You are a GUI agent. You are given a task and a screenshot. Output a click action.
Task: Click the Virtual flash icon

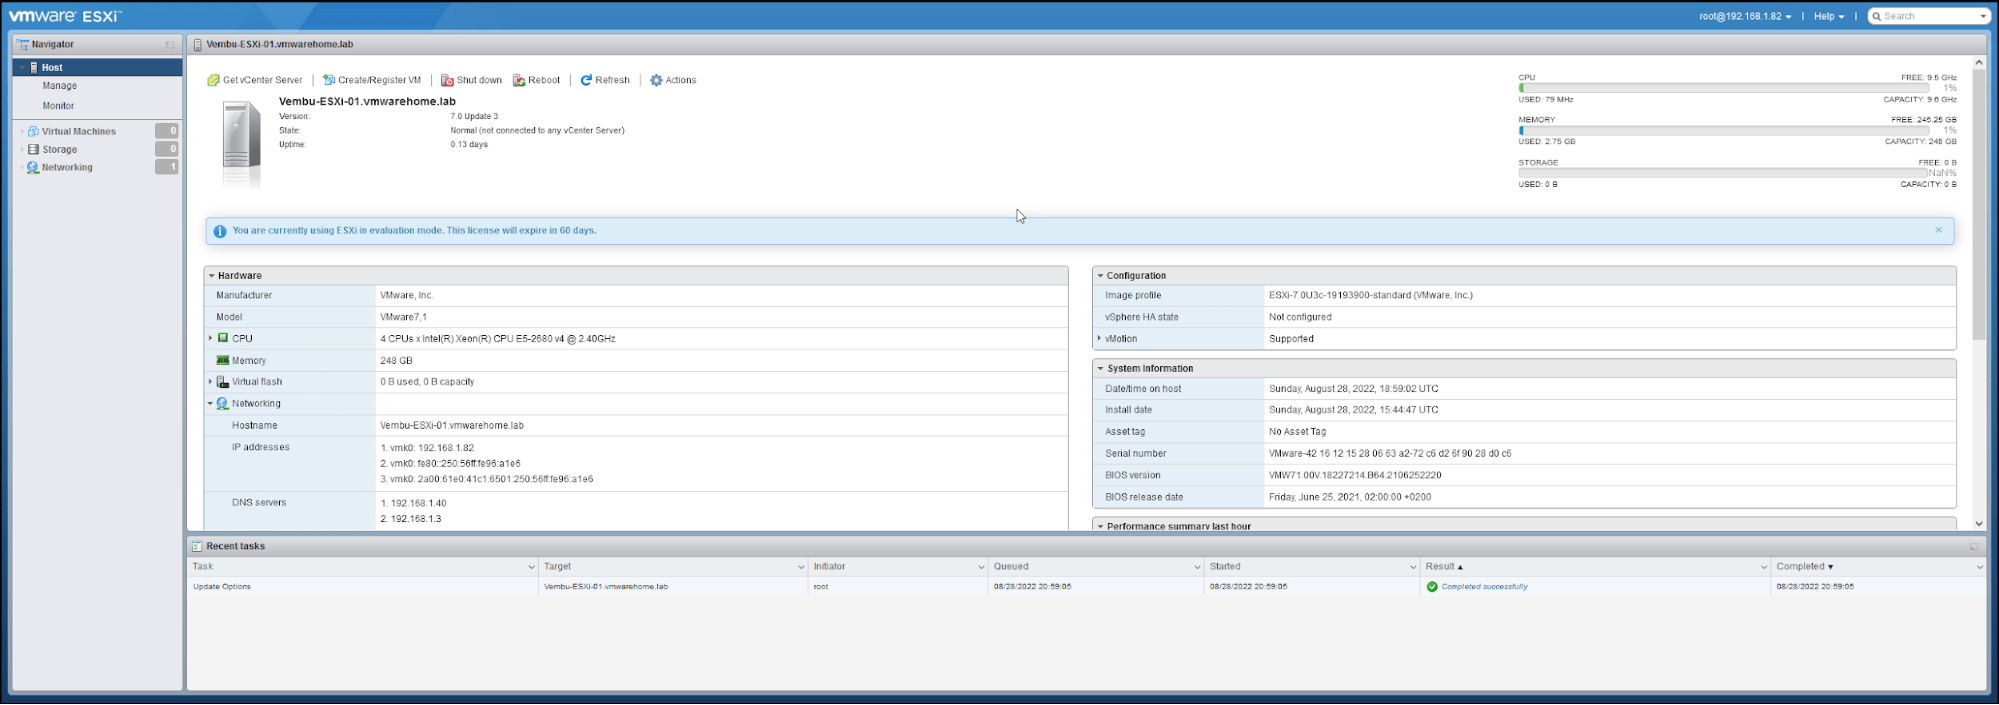click(x=223, y=382)
